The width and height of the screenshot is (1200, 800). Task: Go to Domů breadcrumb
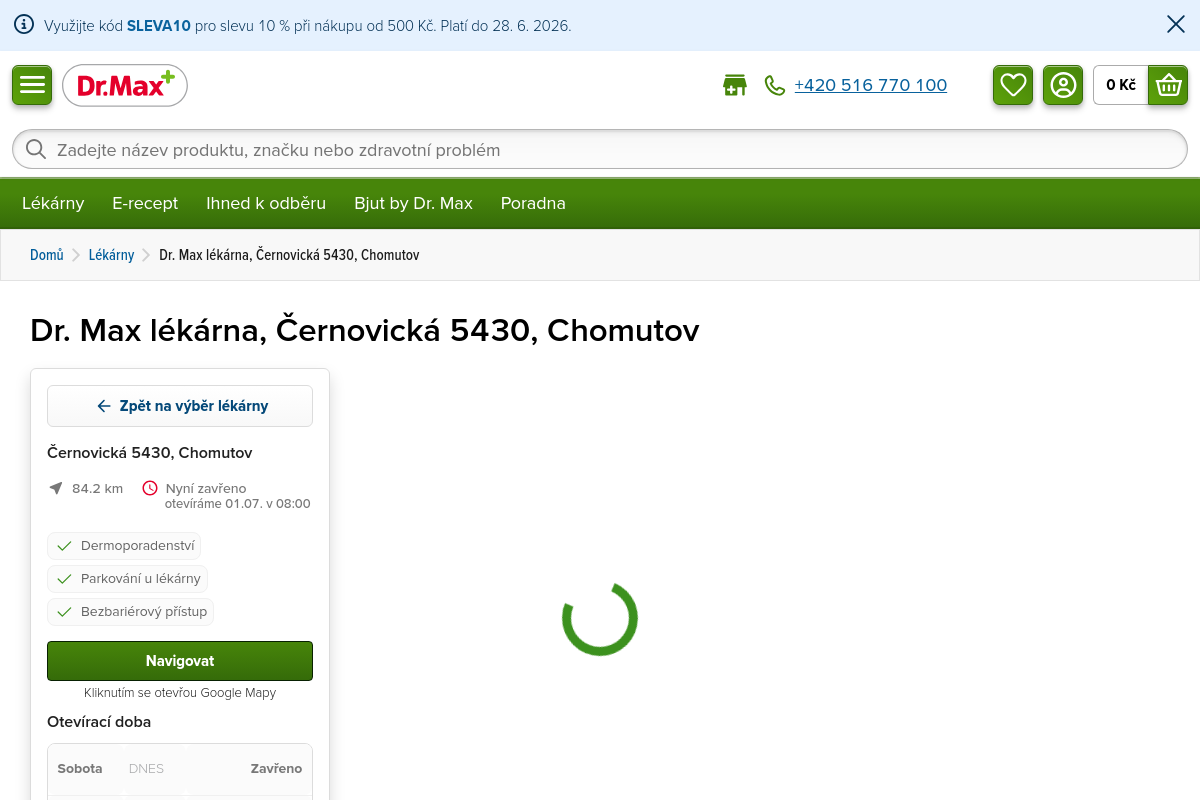(47, 255)
